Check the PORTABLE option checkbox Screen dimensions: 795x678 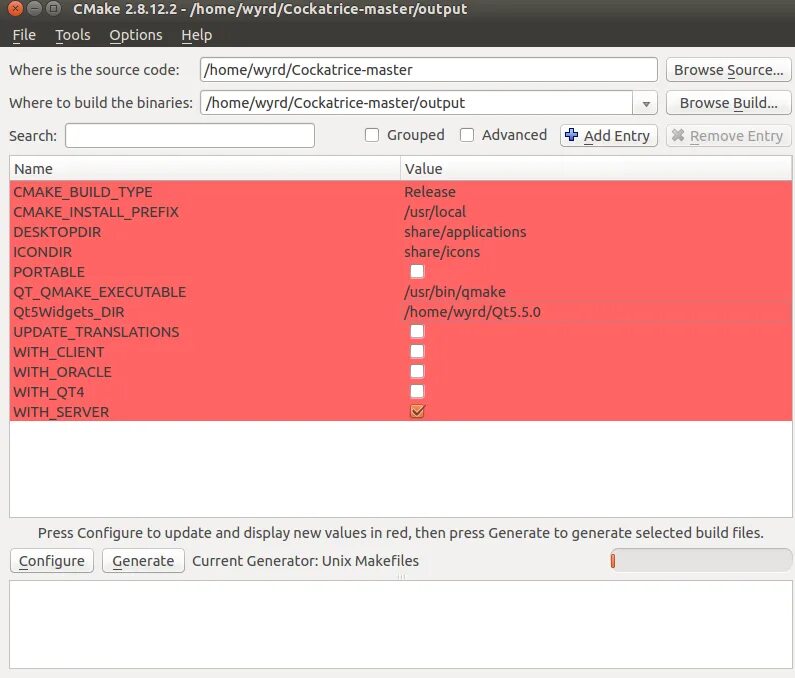click(x=417, y=271)
